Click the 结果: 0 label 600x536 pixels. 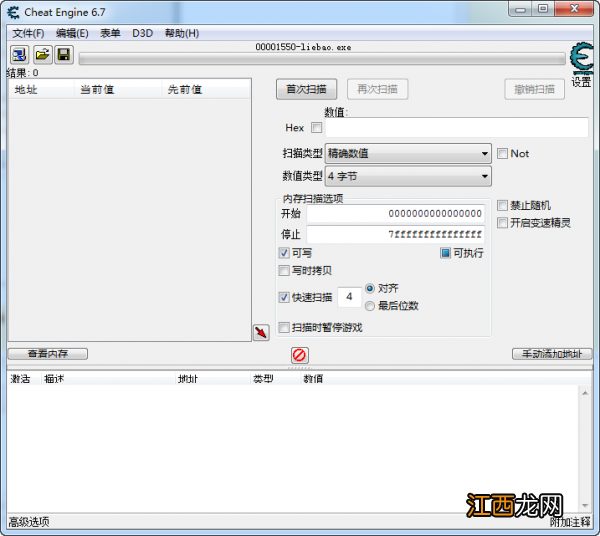[23, 73]
